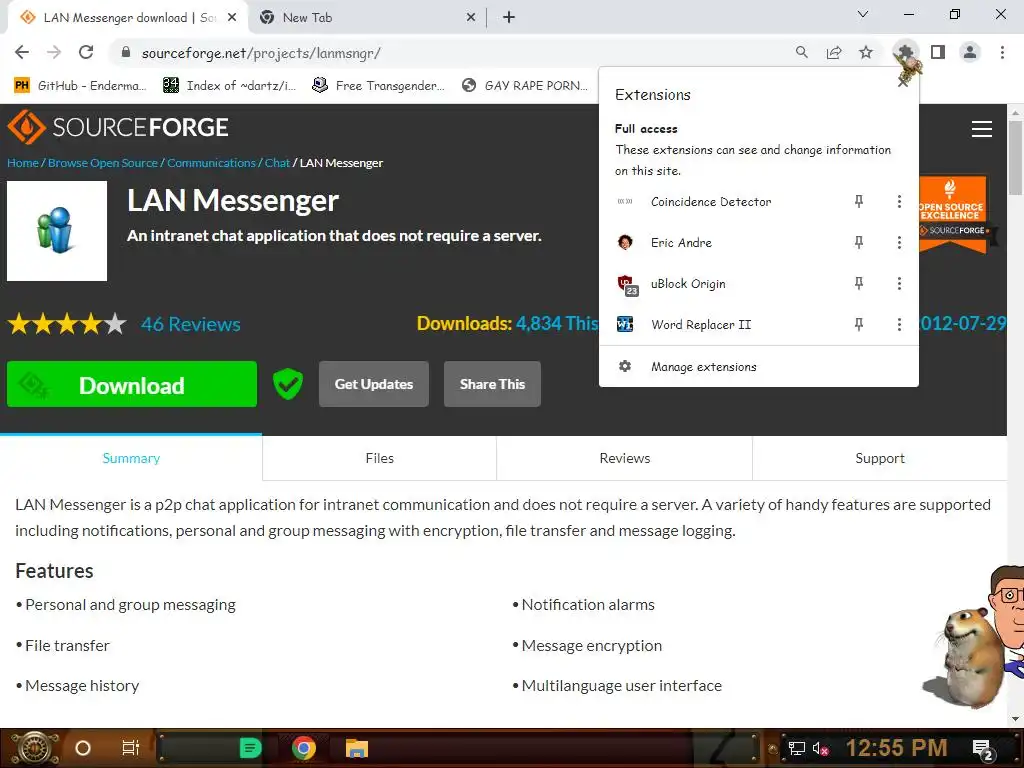1024x768 pixels.
Task: Click the SourceForge logo
Action: coord(118,127)
